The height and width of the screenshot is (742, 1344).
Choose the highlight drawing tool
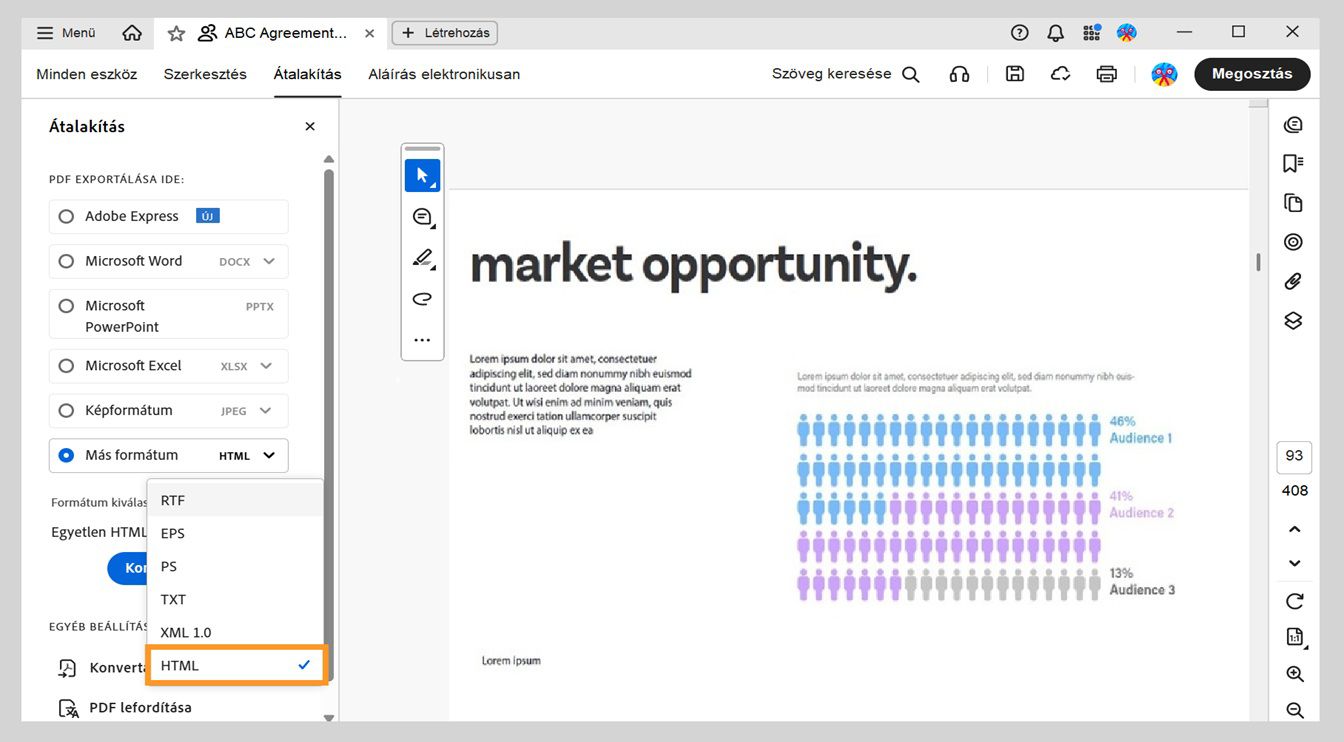coord(421,257)
